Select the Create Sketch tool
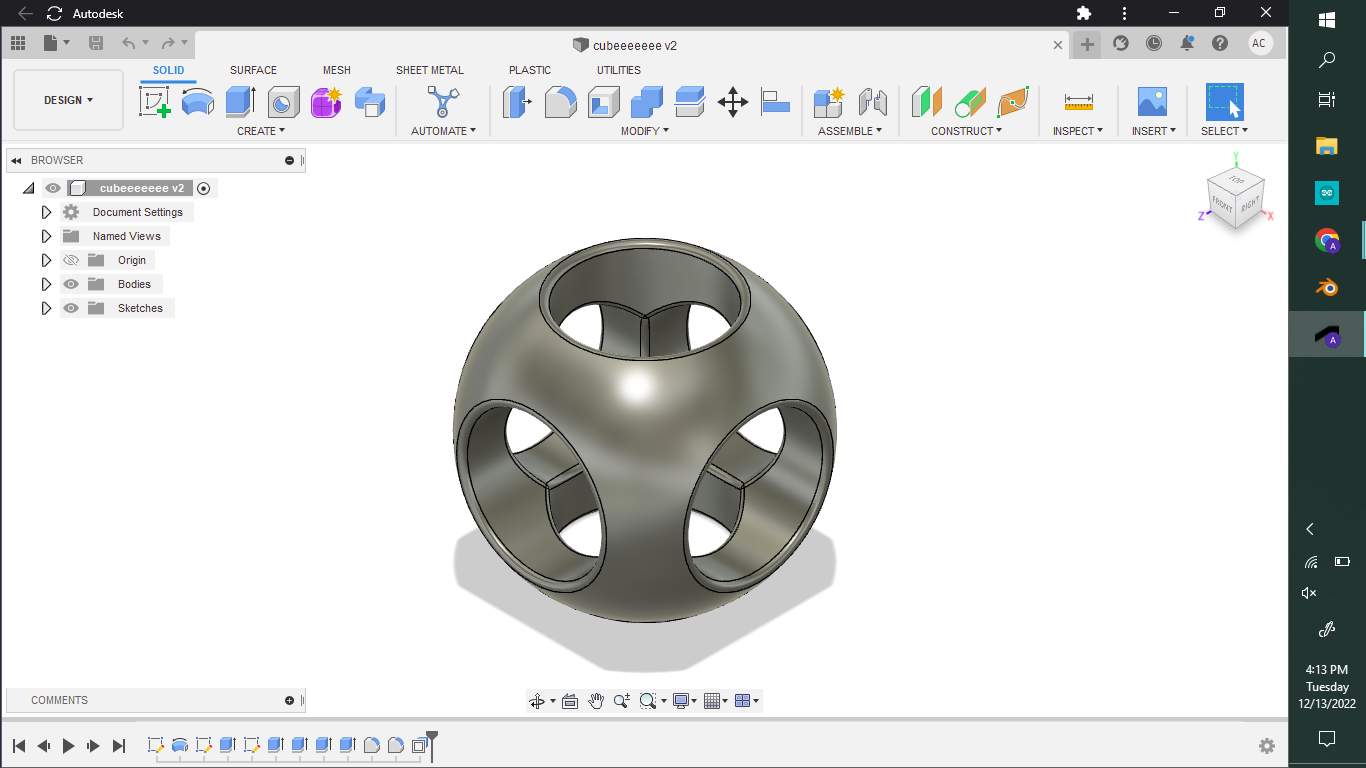 tap(154, 101)
